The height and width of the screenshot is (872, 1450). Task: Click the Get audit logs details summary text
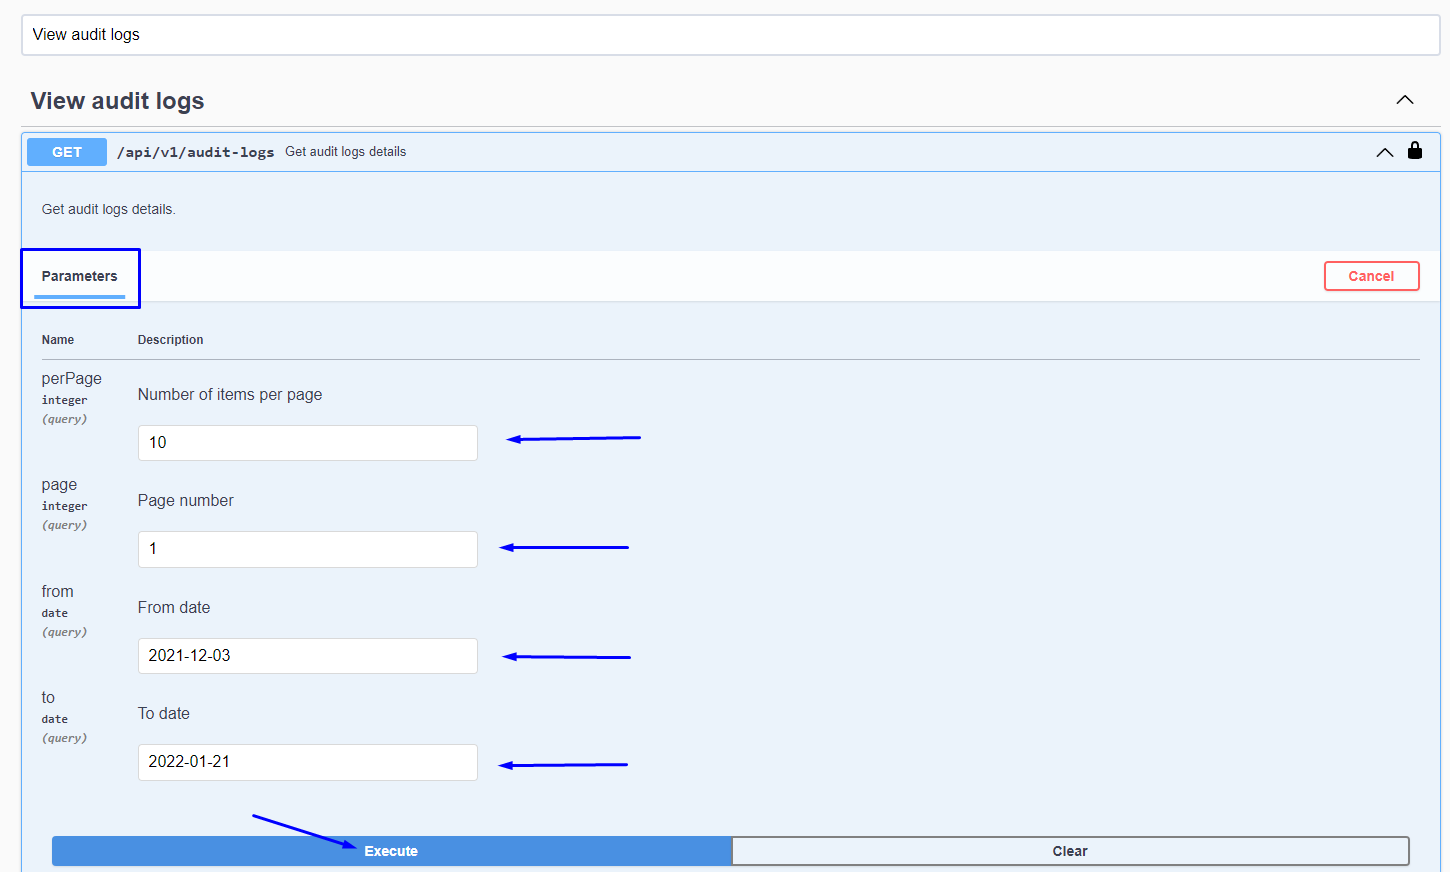tap(345, 152)
